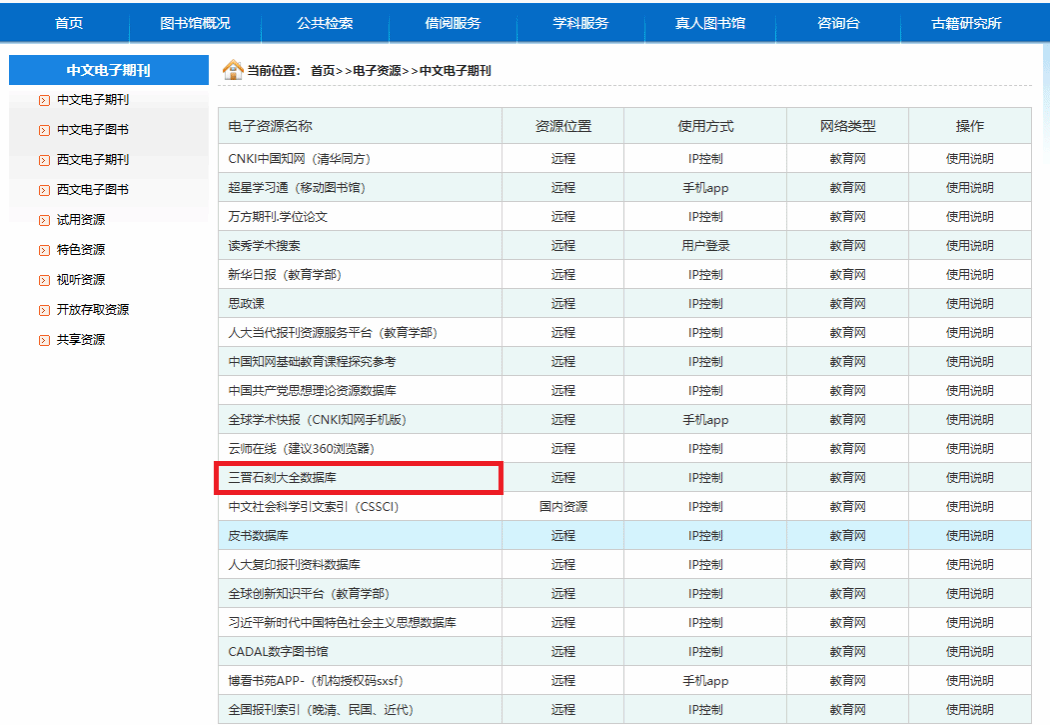The image size is (1050, 725).
Task: Click the arrow icon beside 共享资源
Action: click(43, 340)
